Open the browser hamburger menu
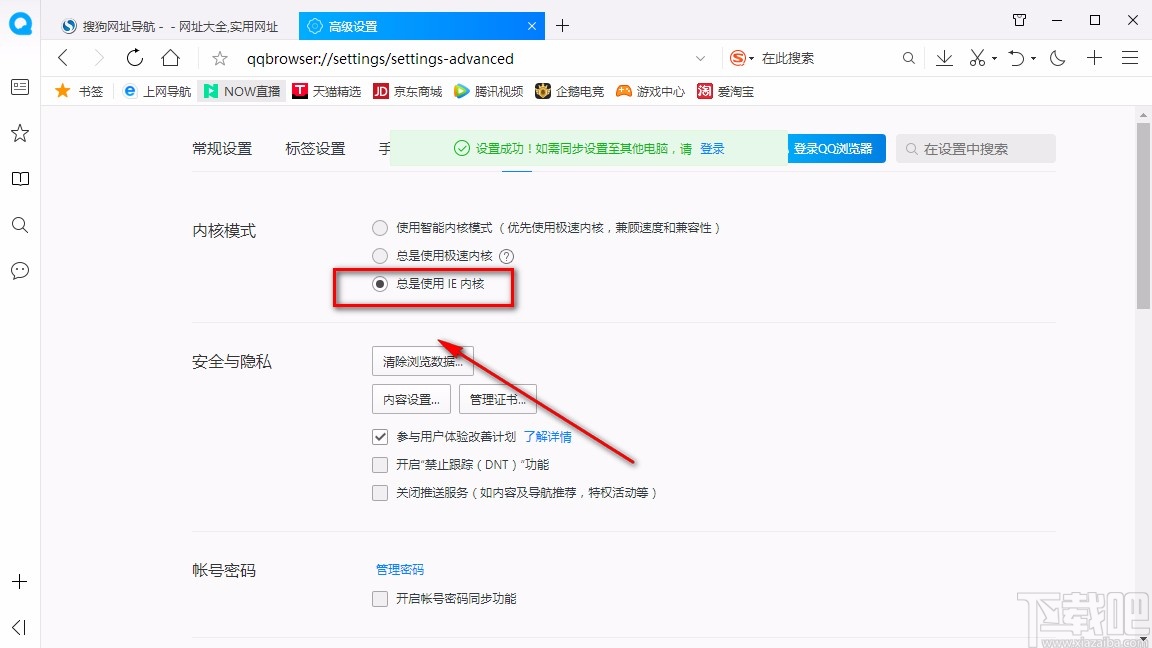This screenshot has height=648, width=1152. coord(1131,58)
